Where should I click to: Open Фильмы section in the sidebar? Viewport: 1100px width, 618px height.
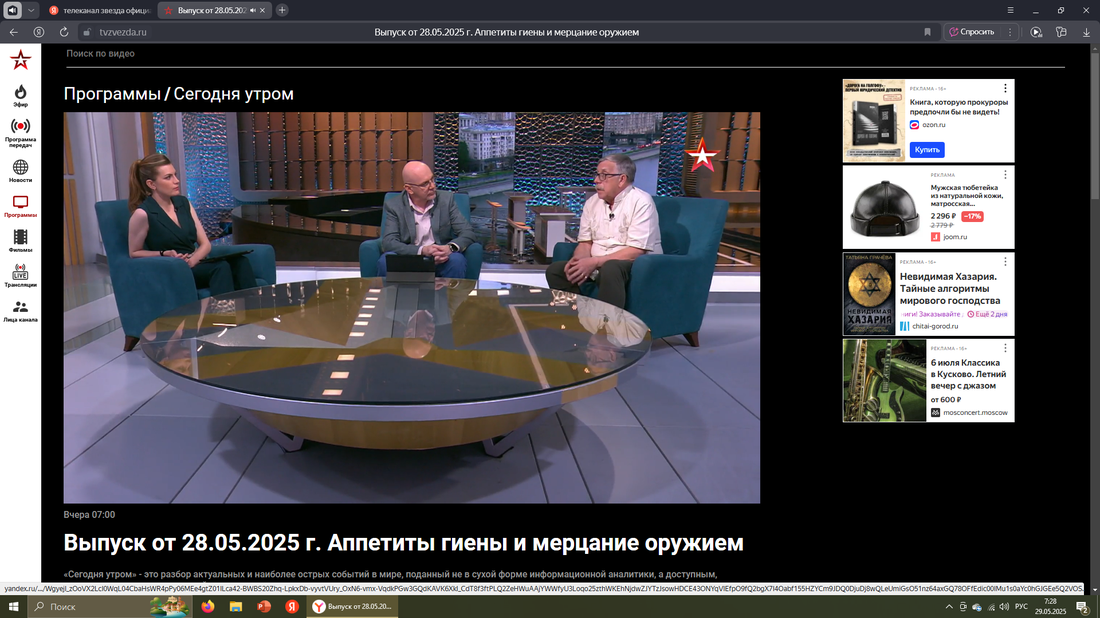coord(20,241)
